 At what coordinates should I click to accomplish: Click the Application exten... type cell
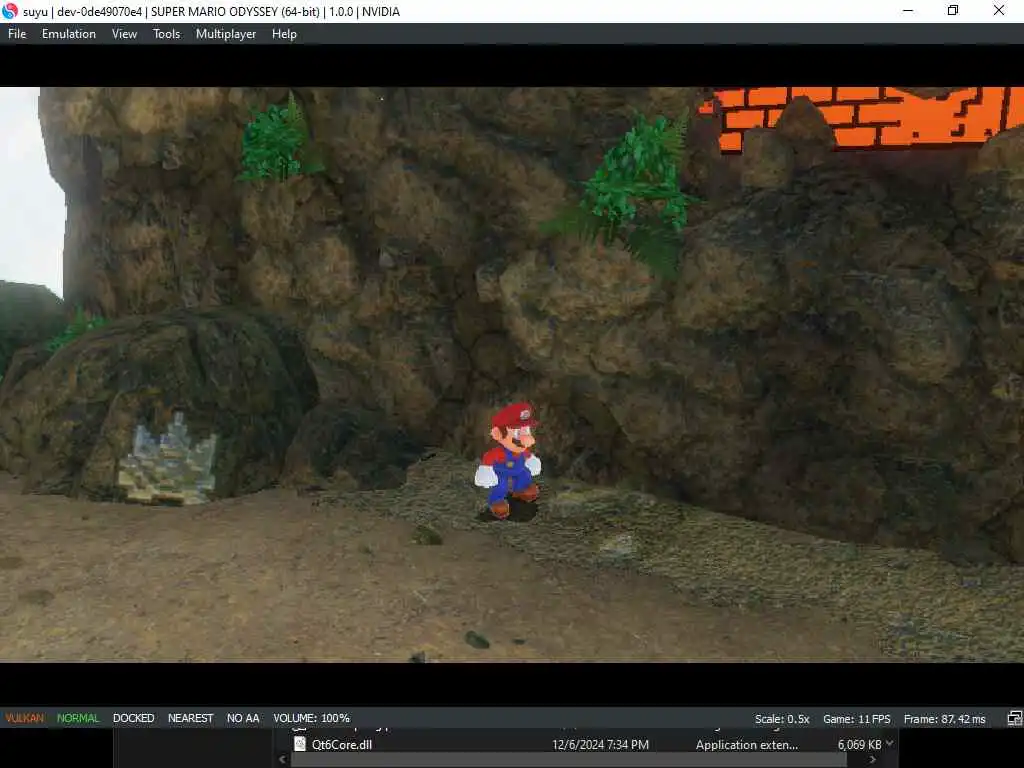pos(746,744)
